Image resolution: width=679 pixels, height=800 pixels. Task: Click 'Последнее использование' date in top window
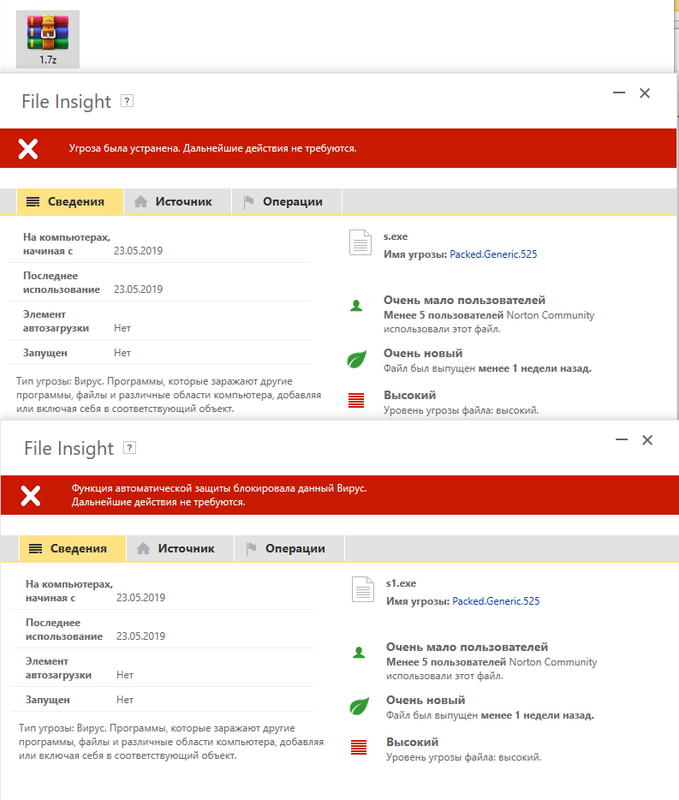point(138,289)
